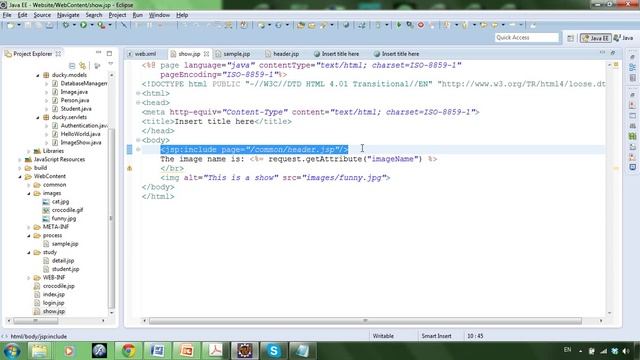
Task: Collapse the images folder
Action: click(29, 193)
